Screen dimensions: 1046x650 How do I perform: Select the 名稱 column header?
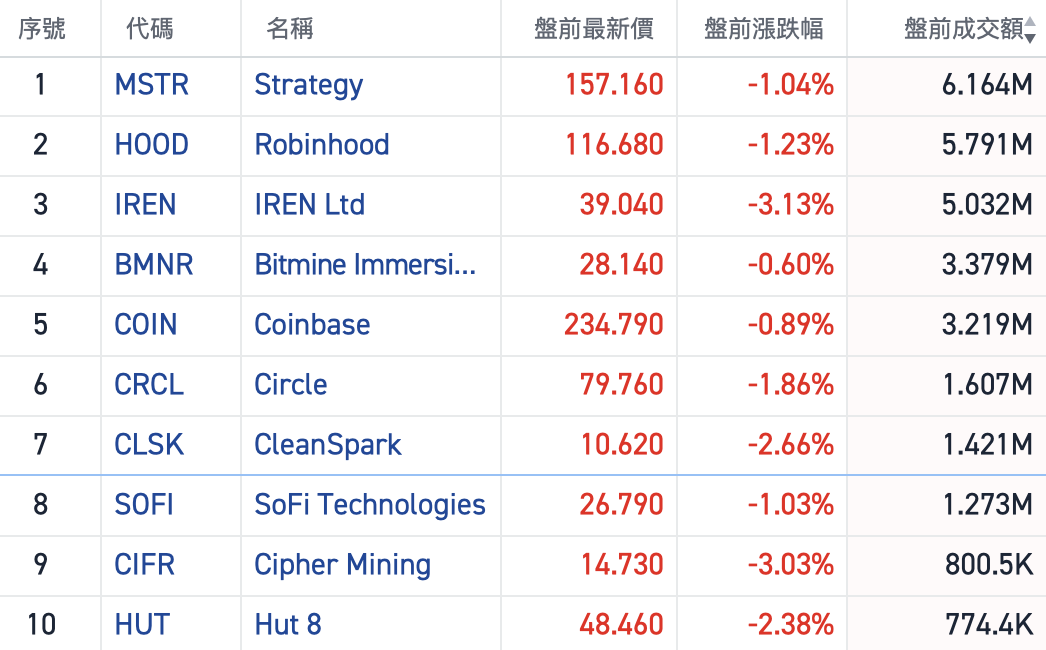(x=290, y=29)
